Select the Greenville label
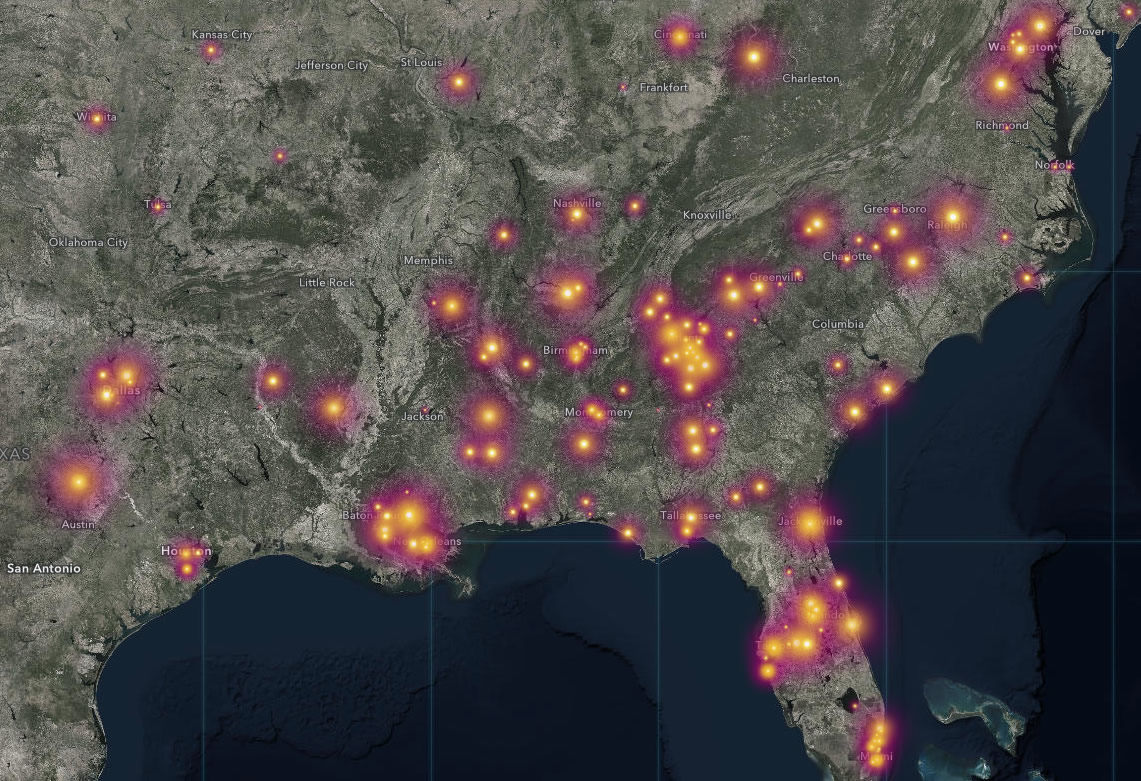Image resolution: width=1141 pixels, height=781 pixels. tap(776, 277)
